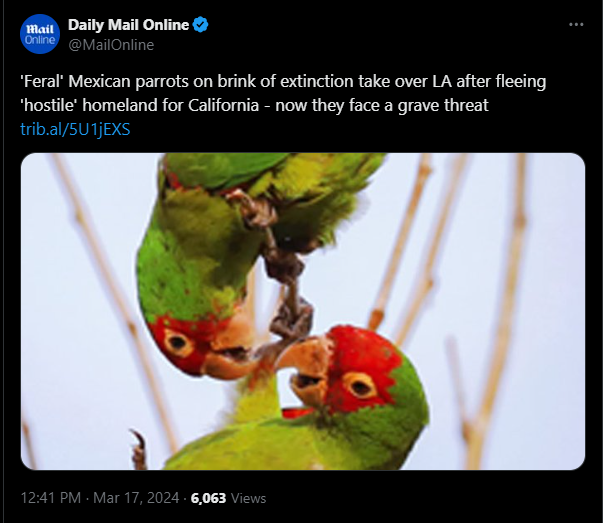The image size is (603, 523).
Task: Open the 6,063 view count
Action: (208, 498)
